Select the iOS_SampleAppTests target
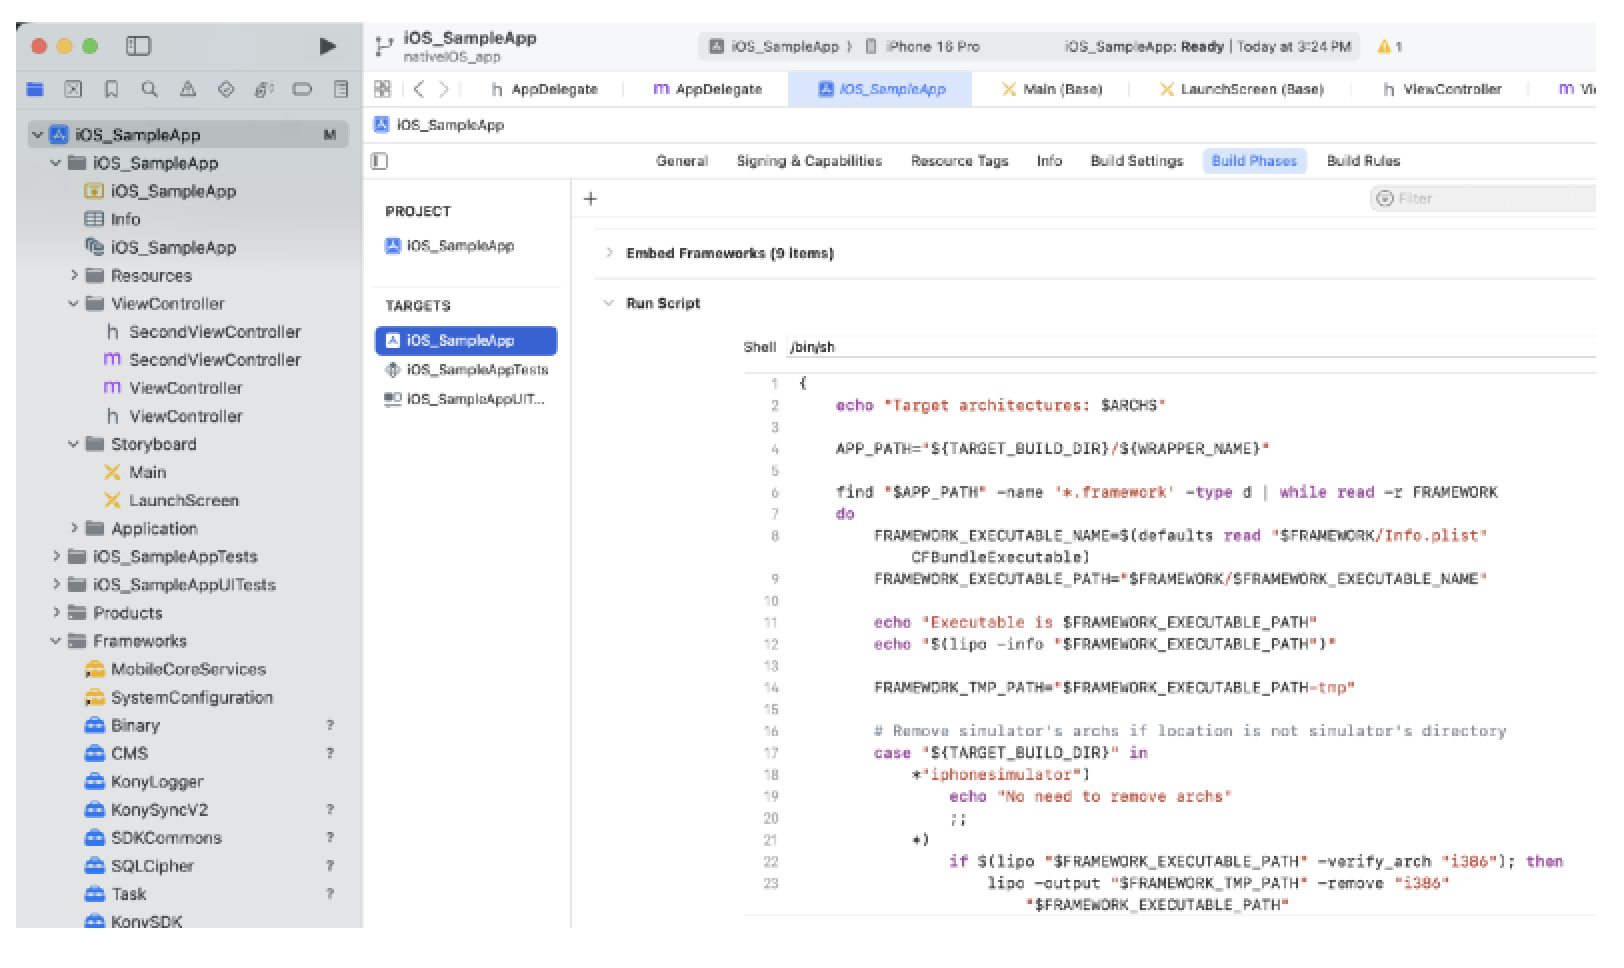 point(467,370)
